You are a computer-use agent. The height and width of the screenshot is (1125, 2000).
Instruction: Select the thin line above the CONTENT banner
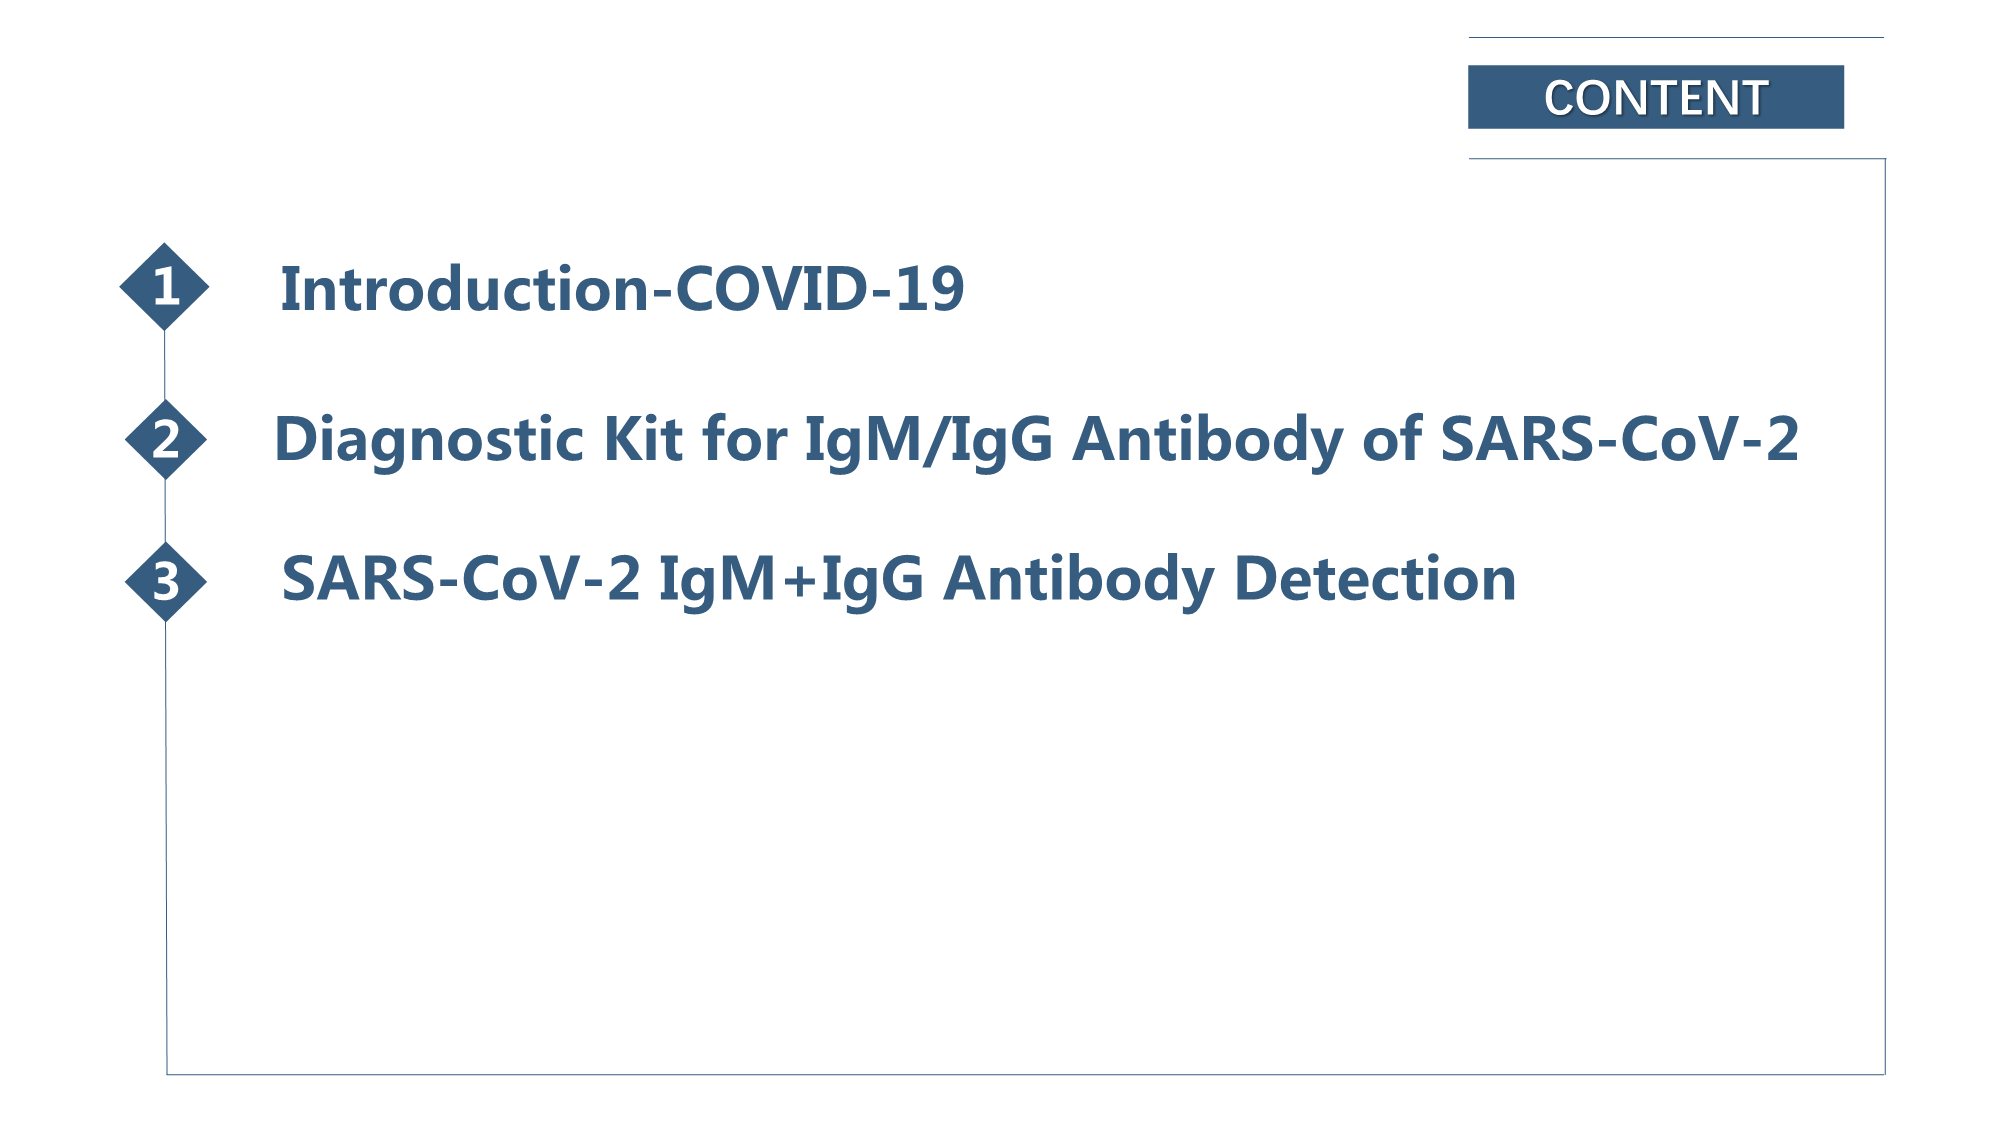coord(1676,38)
